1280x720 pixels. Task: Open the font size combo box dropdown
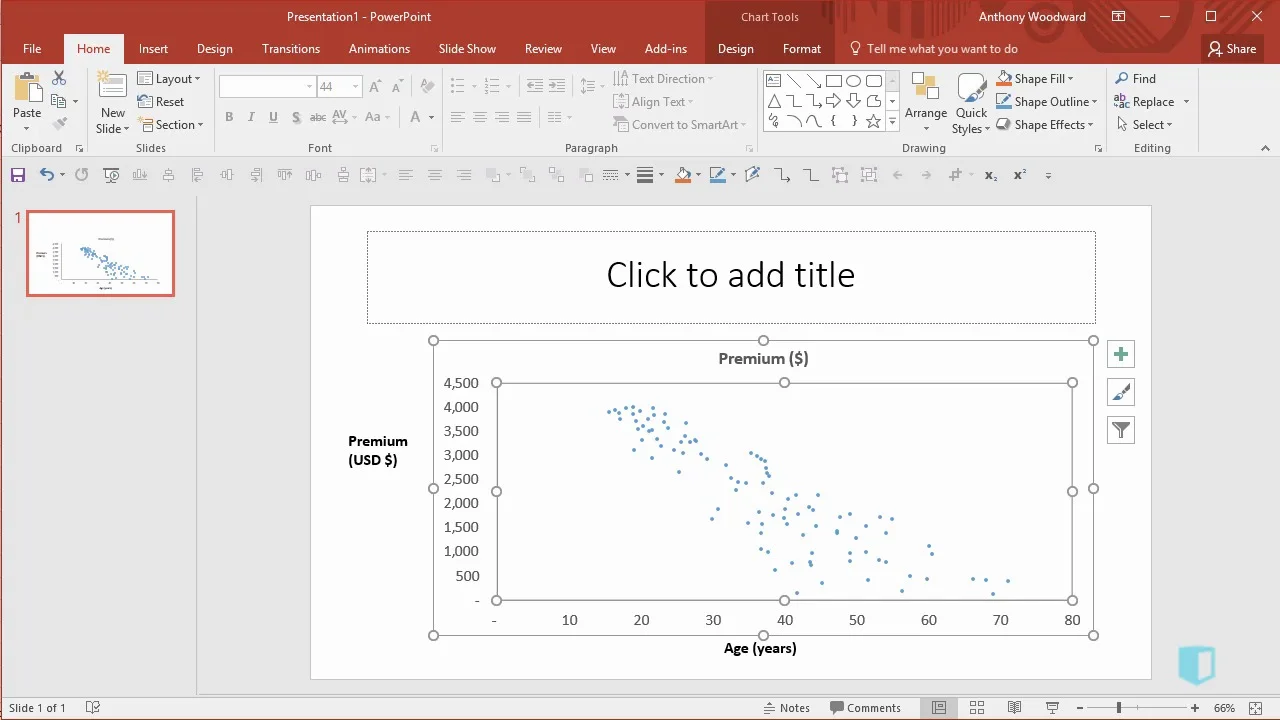pyautogui.click(x=355, y=87)
